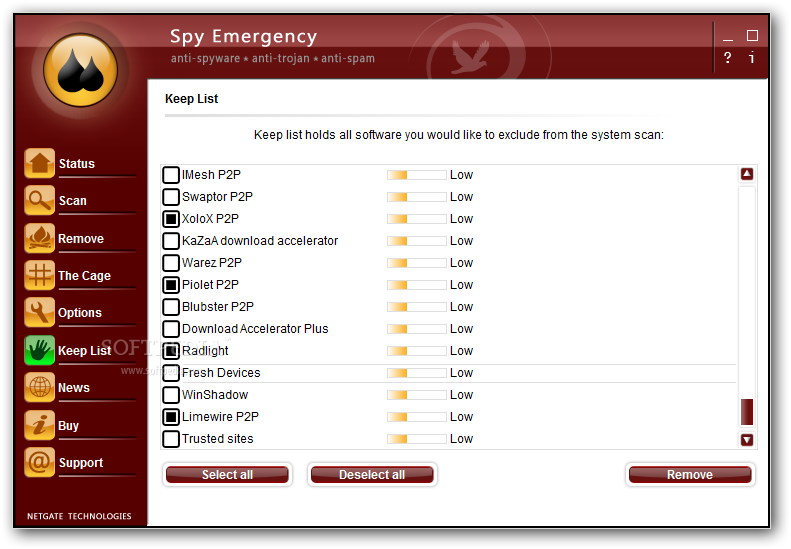Click the Remove button below the list
Image resolution: width=791 pixels, height=549 pixels.
pyautogui.click(x=690, y=475)
